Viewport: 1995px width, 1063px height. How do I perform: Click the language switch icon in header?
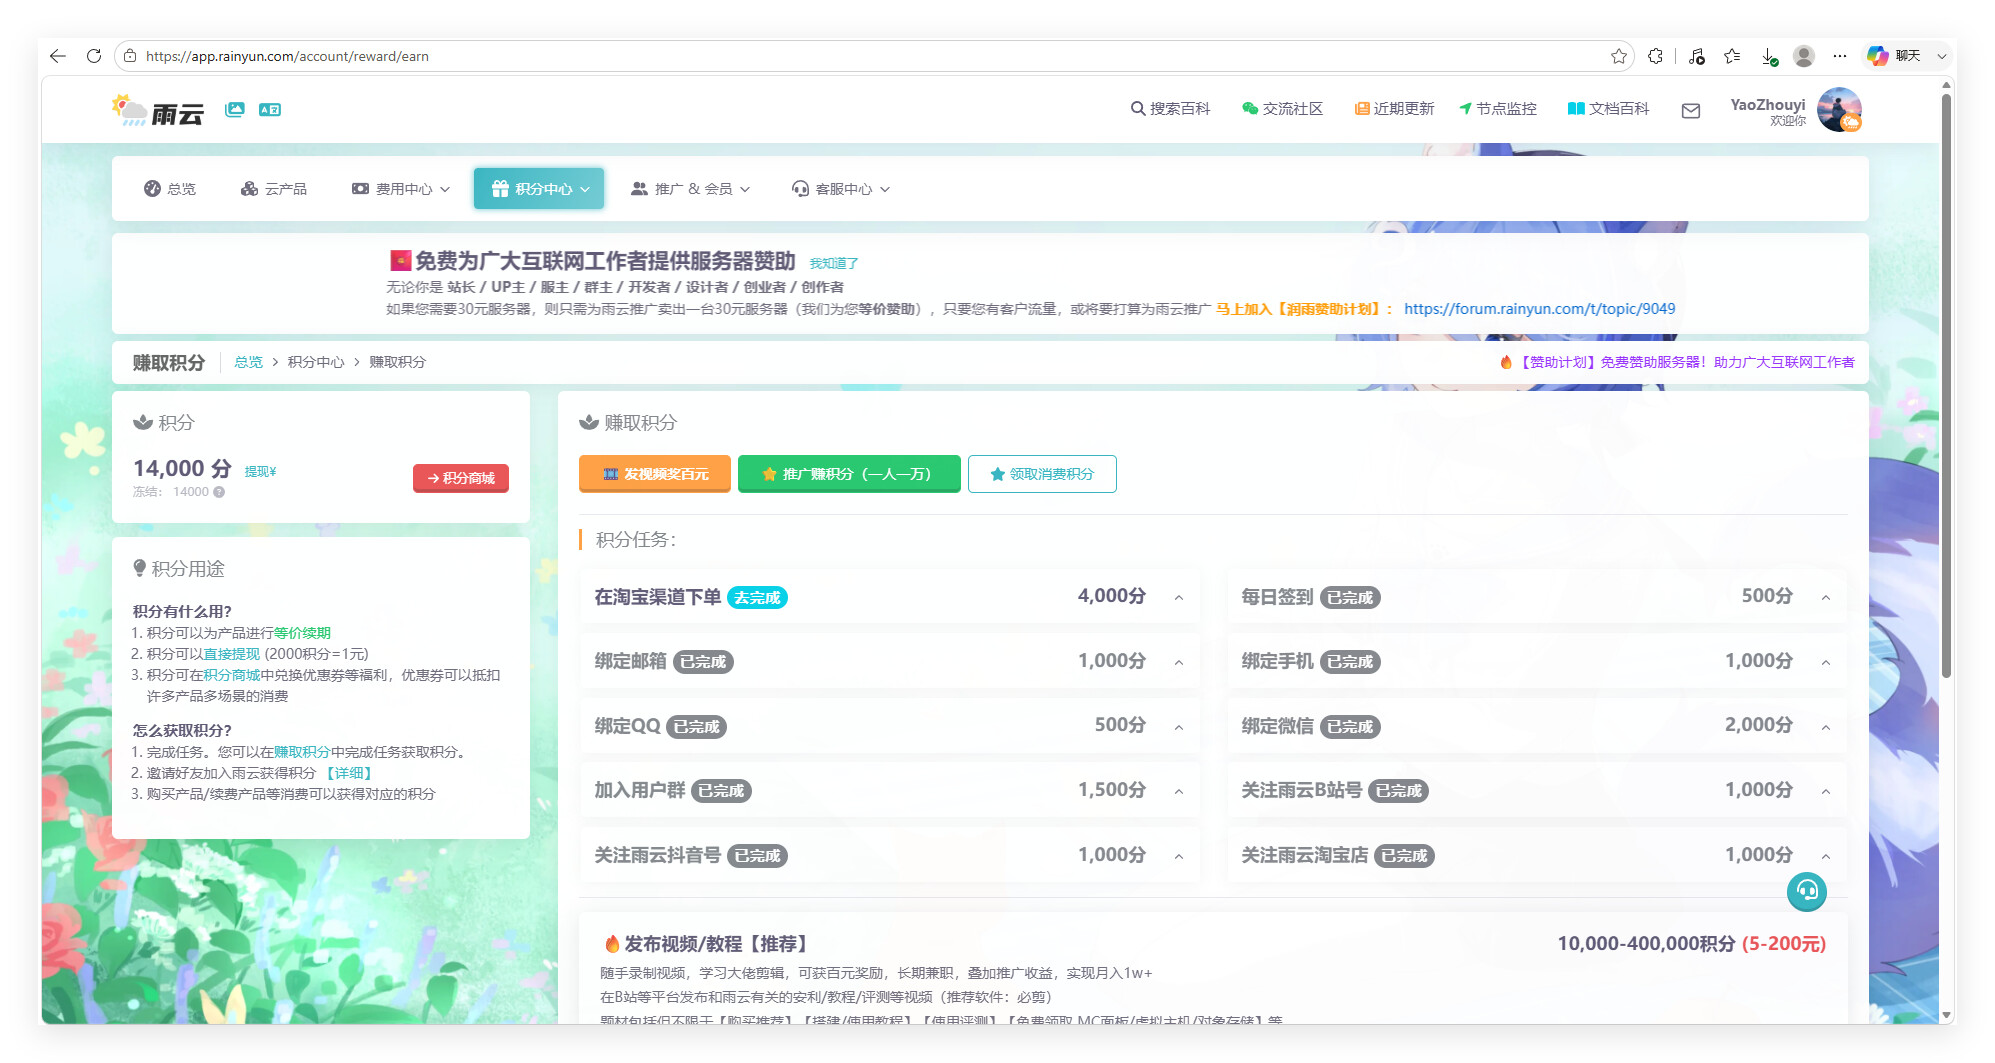tap(270, 109)
